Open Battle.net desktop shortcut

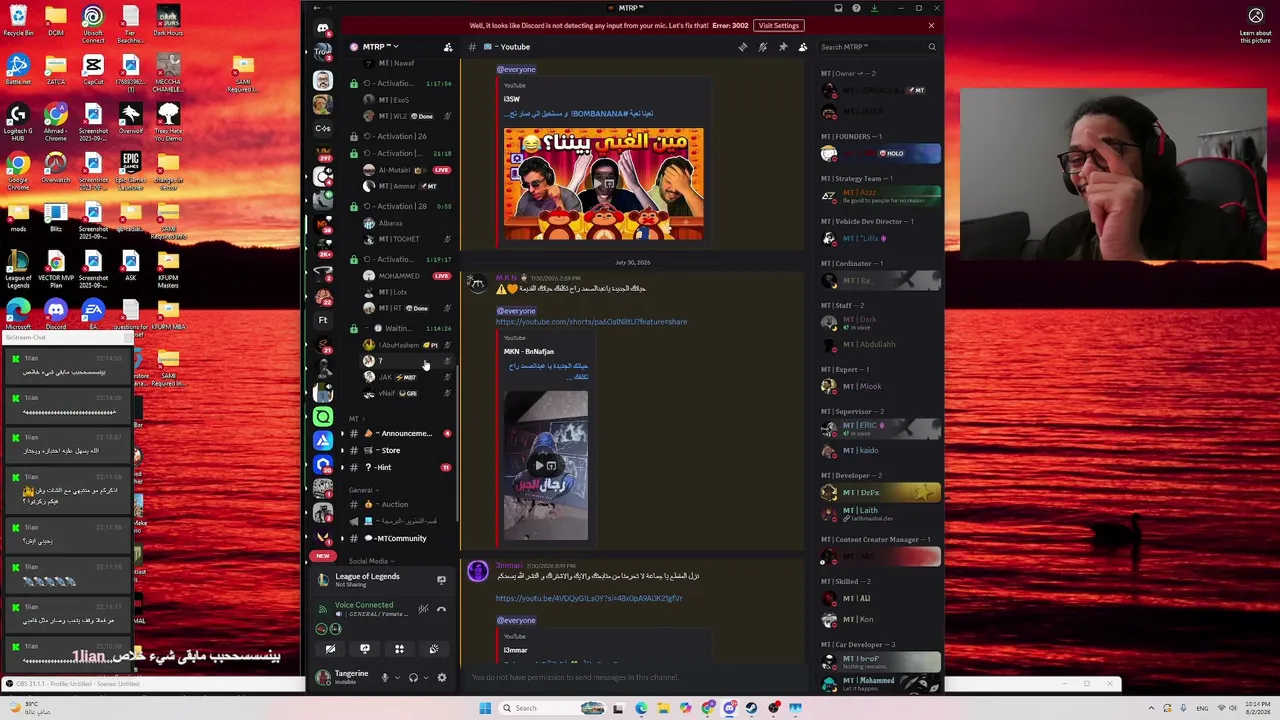18,70
